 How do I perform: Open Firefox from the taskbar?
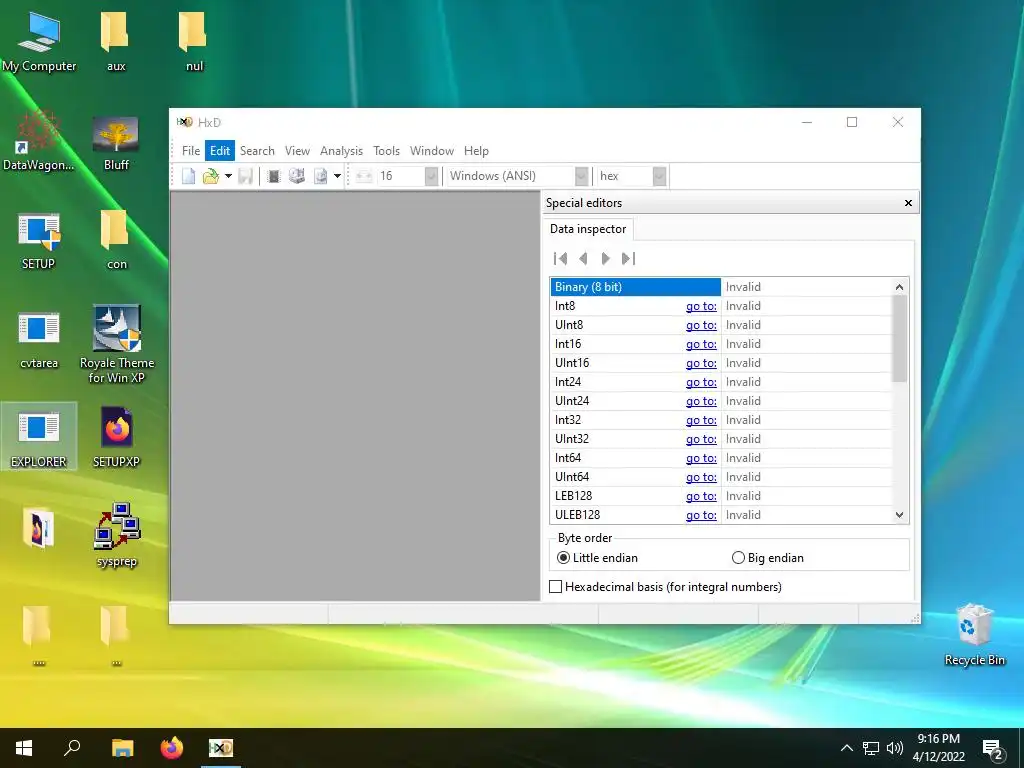(x=172, y=748)
